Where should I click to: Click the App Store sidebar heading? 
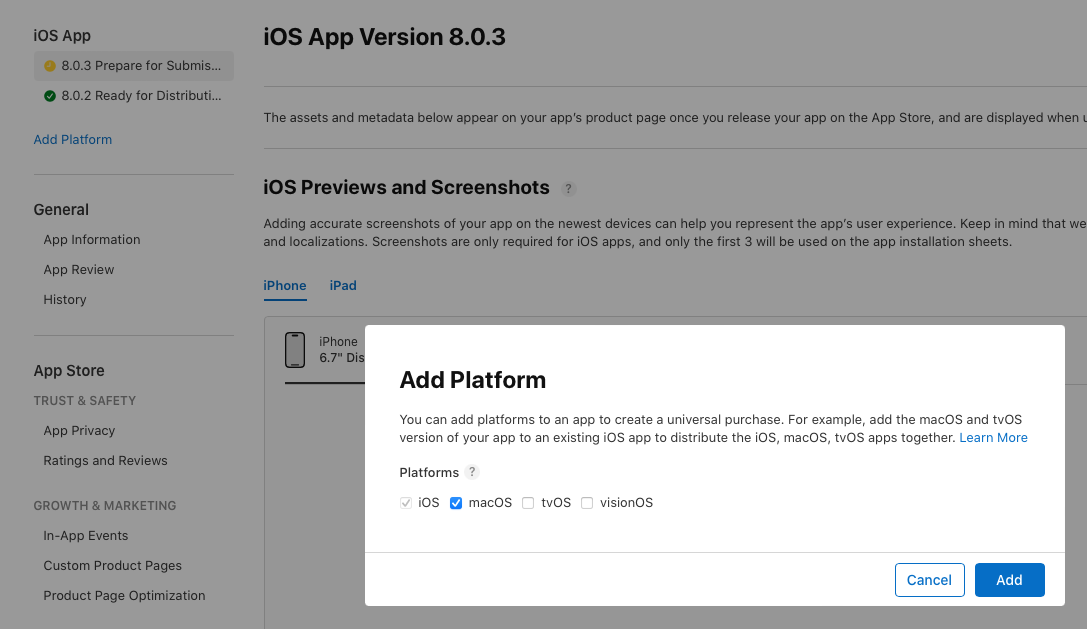69,371
